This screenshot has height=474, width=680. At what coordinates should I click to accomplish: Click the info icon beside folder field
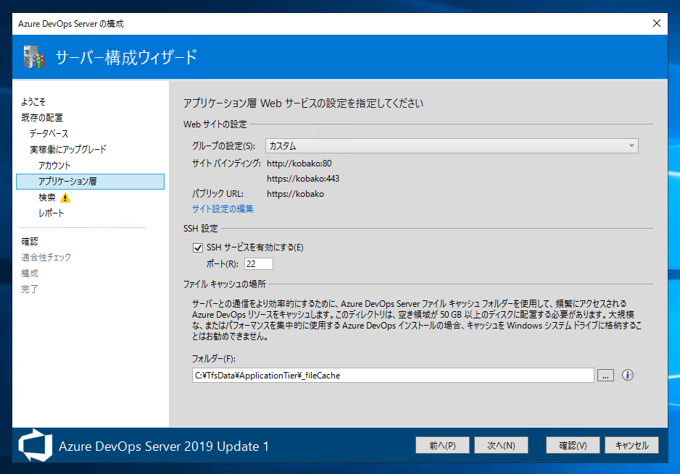point(628,375)
